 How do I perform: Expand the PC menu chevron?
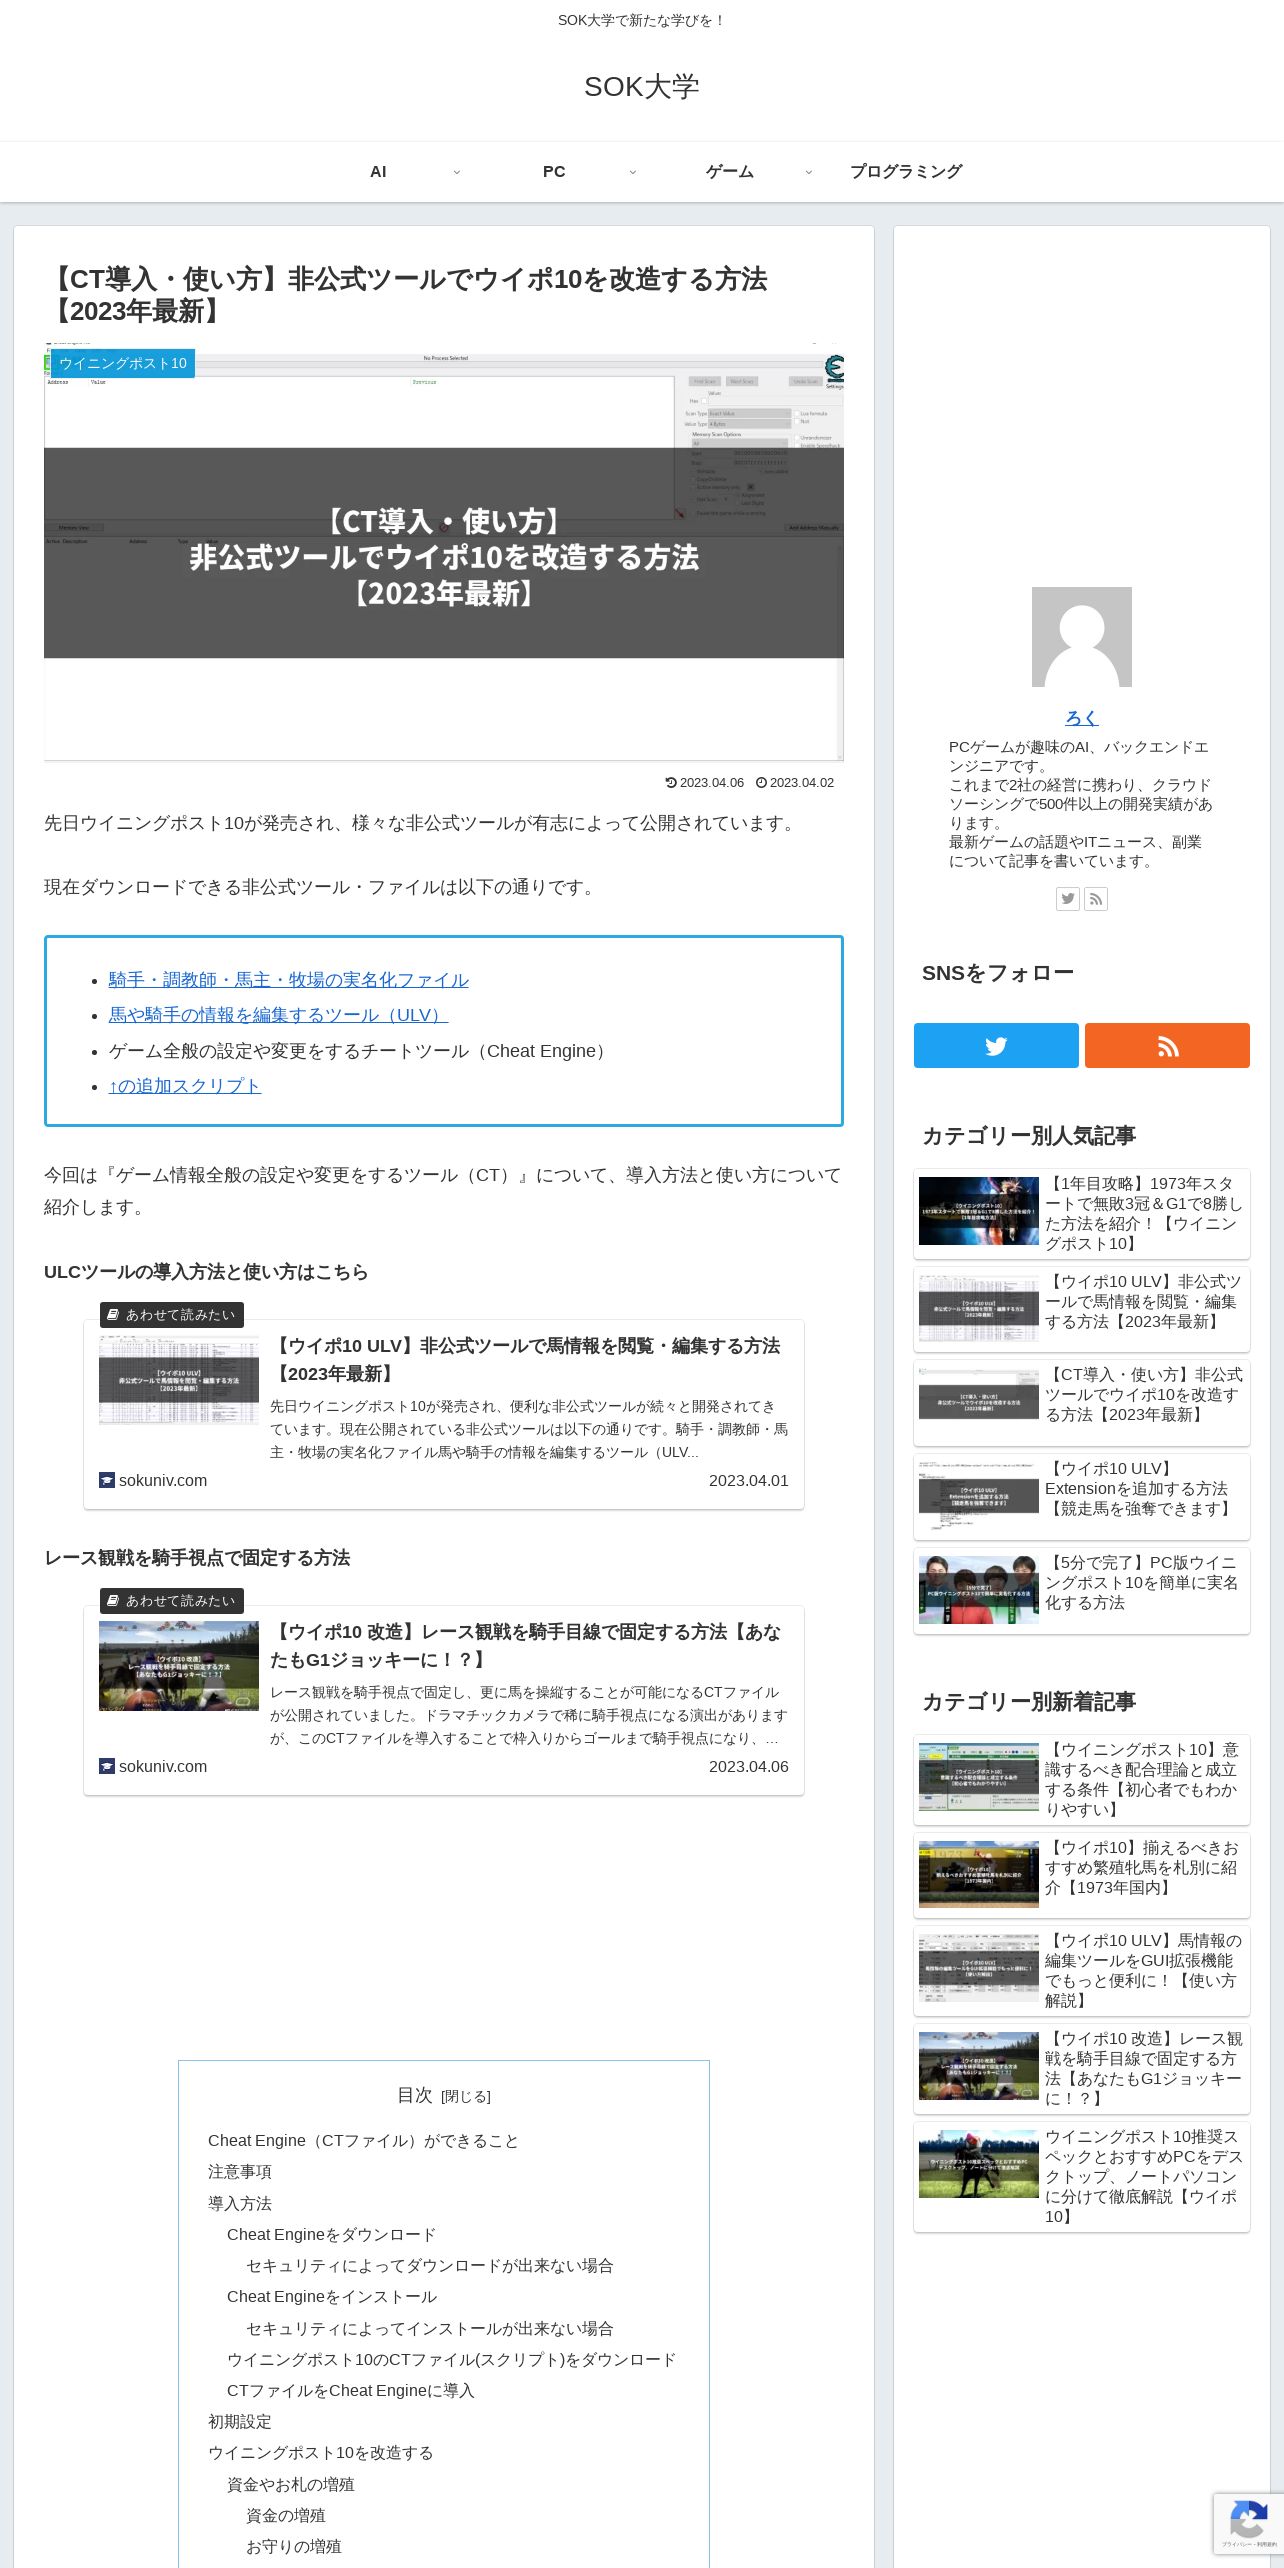pyautogui.click(x=633, y=172)
